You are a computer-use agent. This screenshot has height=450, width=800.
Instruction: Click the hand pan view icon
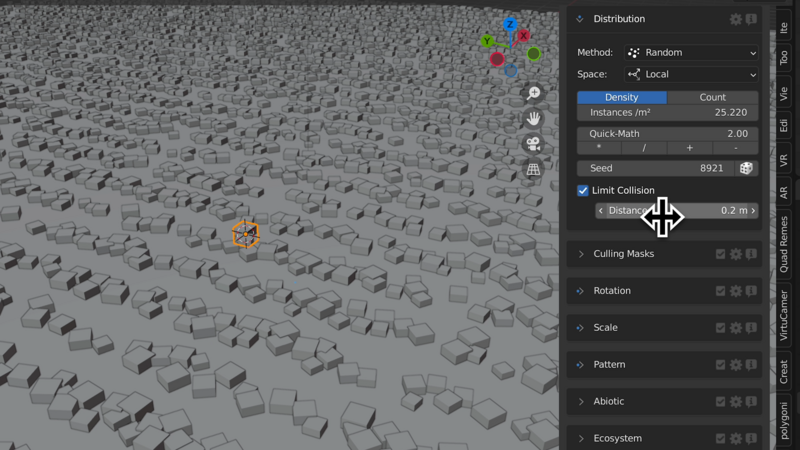click(x=534, y=118)
